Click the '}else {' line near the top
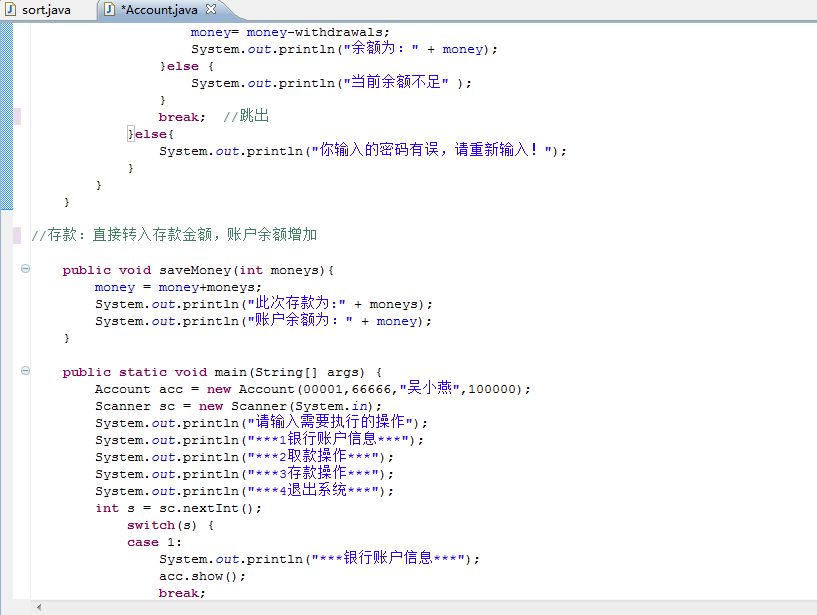This screenshot has height=615, width=817. pos(187,66)
